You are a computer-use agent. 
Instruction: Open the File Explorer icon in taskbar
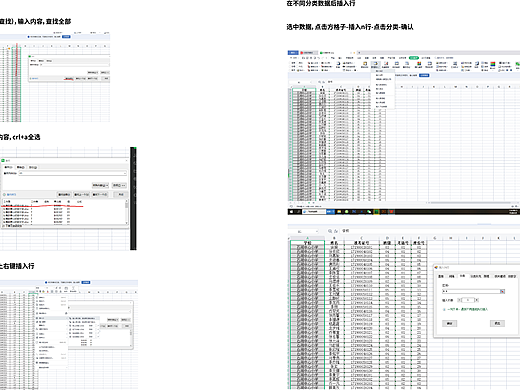coord(339,212)
